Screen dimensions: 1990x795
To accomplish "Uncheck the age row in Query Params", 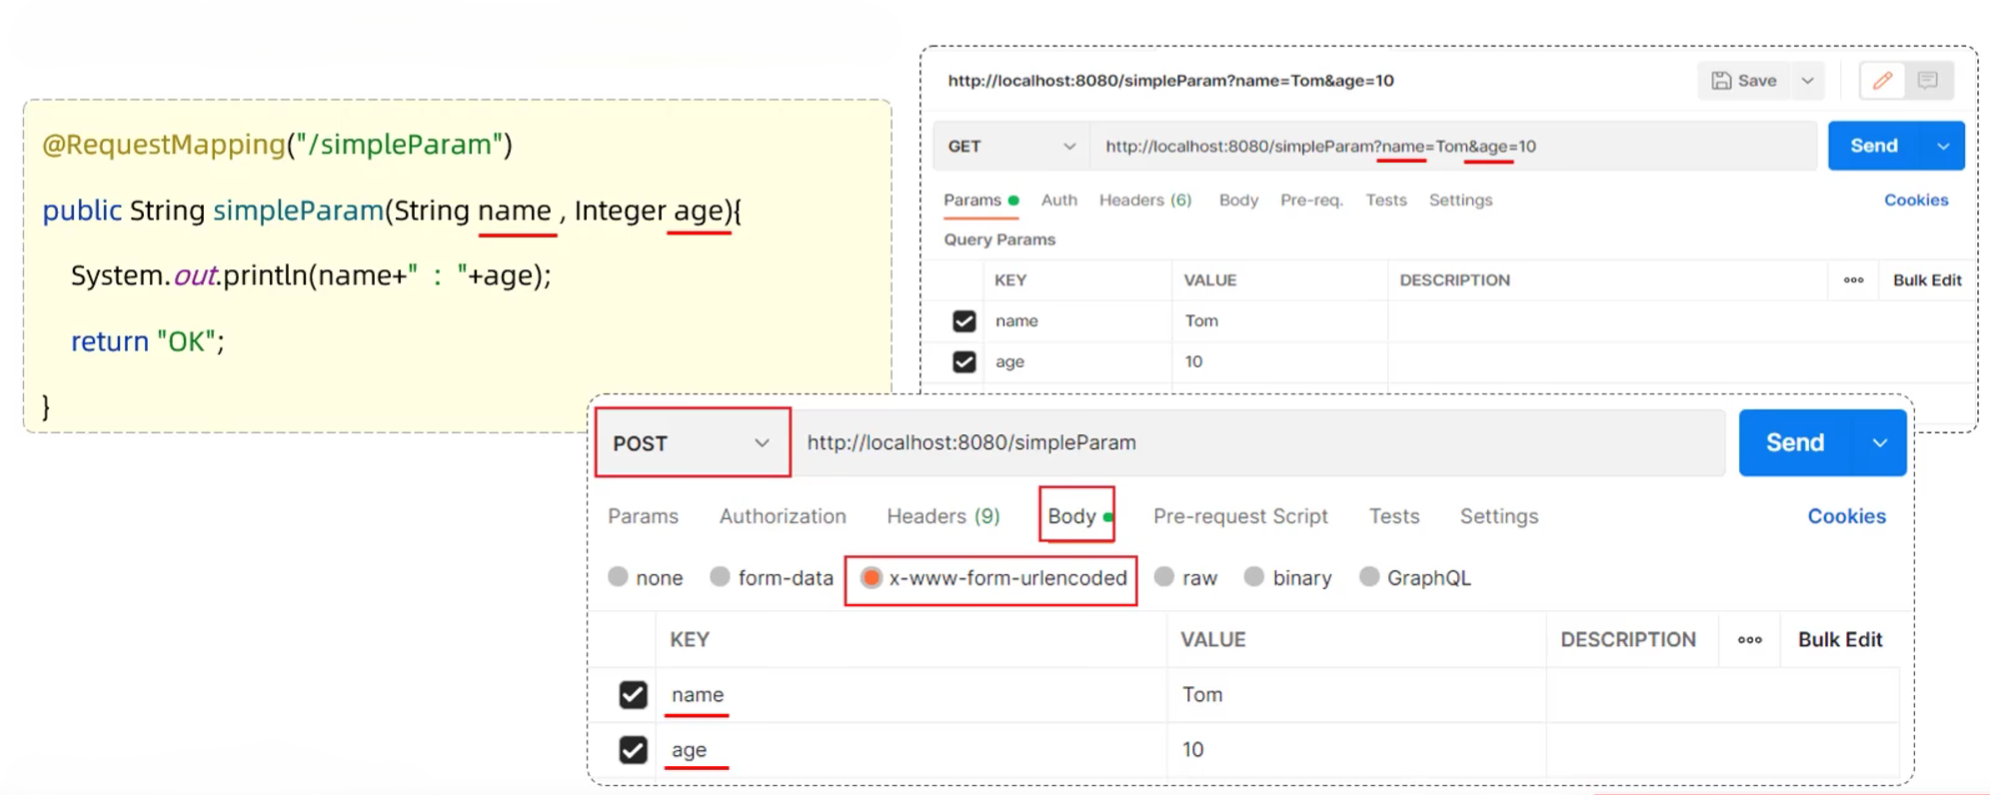I will click(964, 362).
